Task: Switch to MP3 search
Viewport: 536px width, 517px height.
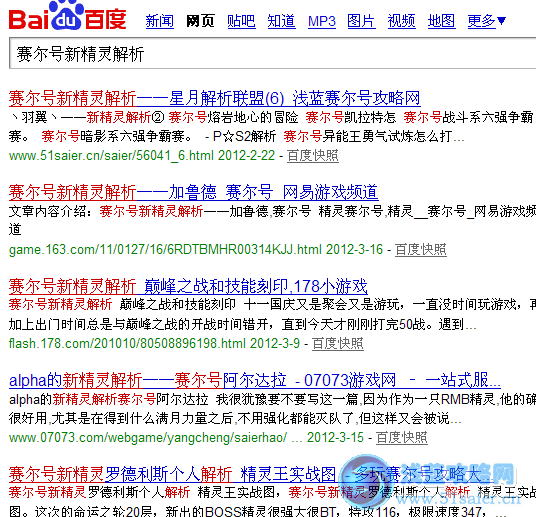Action: (x=322, y=21)
